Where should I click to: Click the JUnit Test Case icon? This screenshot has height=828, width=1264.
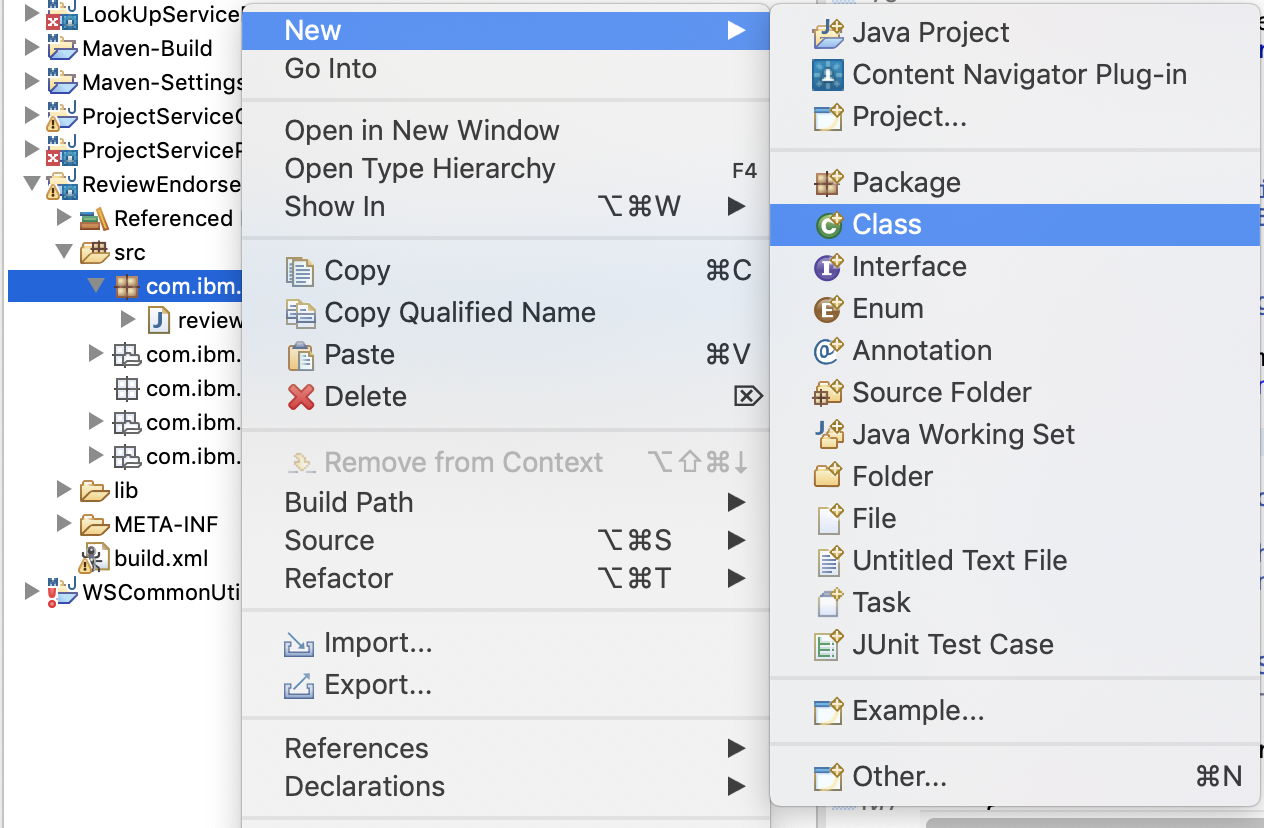(x=827, y=645)
